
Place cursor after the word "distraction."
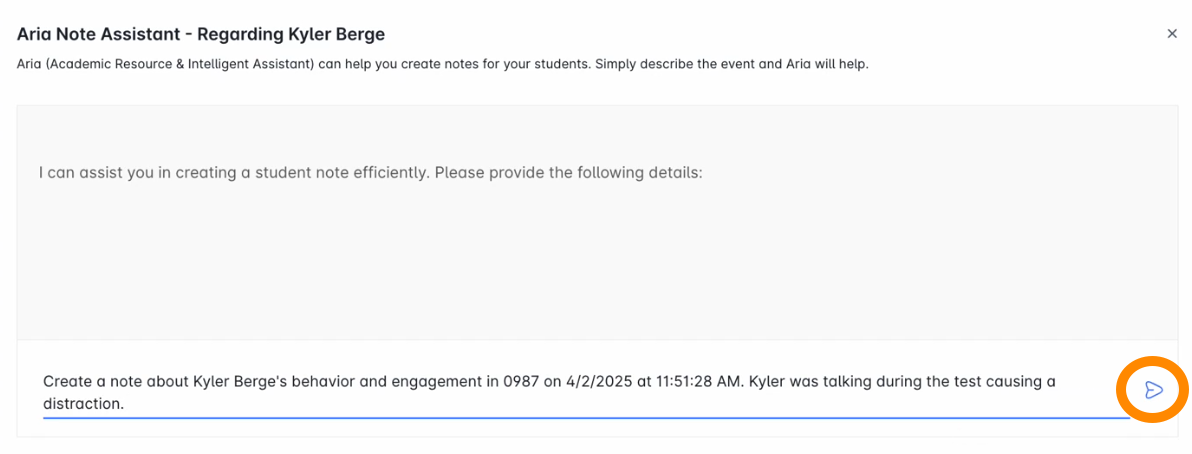pyautogui.click(x=123, y=404)
